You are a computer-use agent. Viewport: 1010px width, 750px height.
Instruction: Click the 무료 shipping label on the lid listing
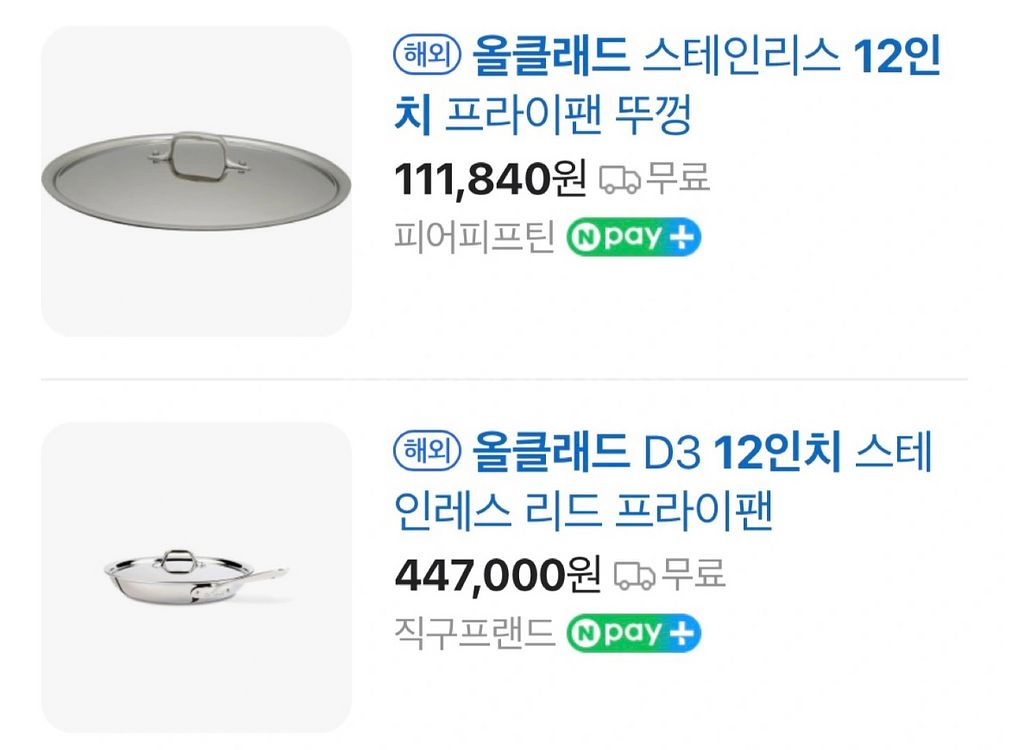coord(678,179)
